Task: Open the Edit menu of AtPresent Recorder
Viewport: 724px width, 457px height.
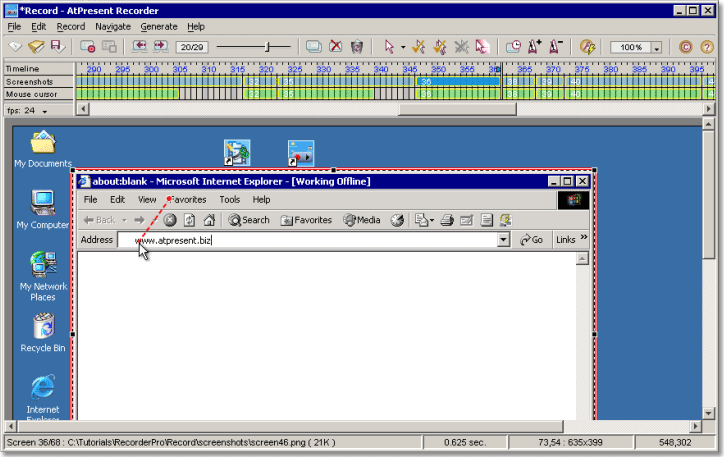Action: pyautogui.click(x=38, y=27)
